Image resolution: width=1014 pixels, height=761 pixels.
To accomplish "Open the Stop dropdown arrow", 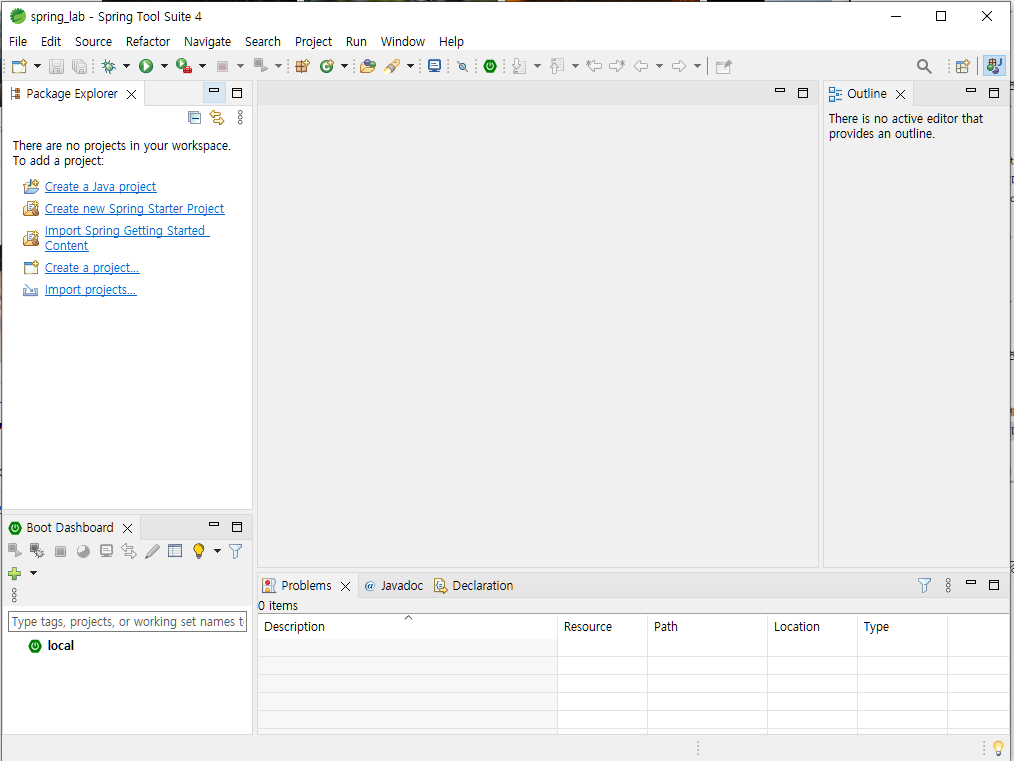I will pos(241,66).
